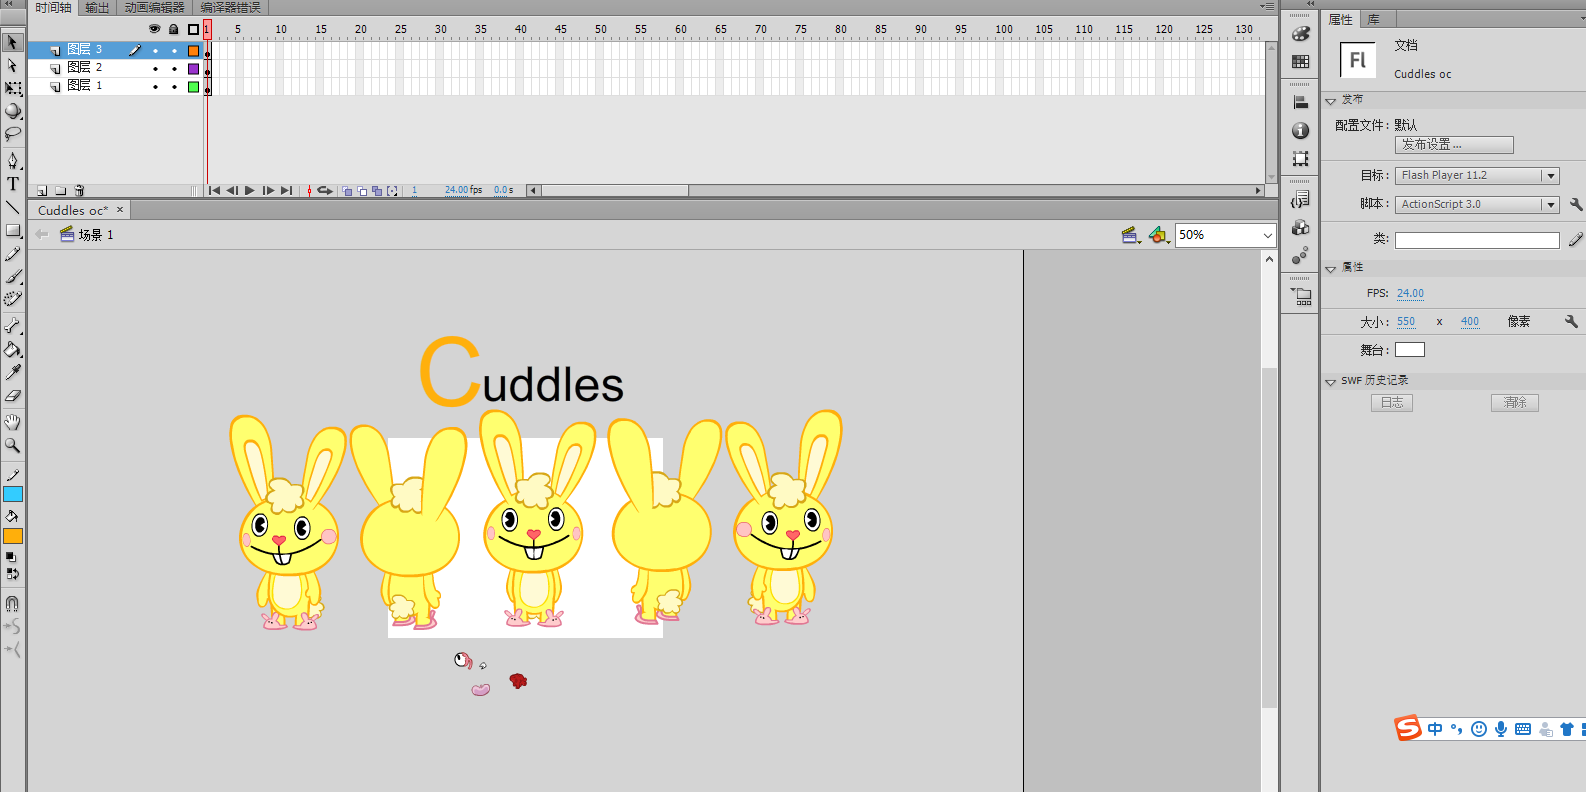
Task: Toggle the loop playback button
Action: [x=325, y=190]
